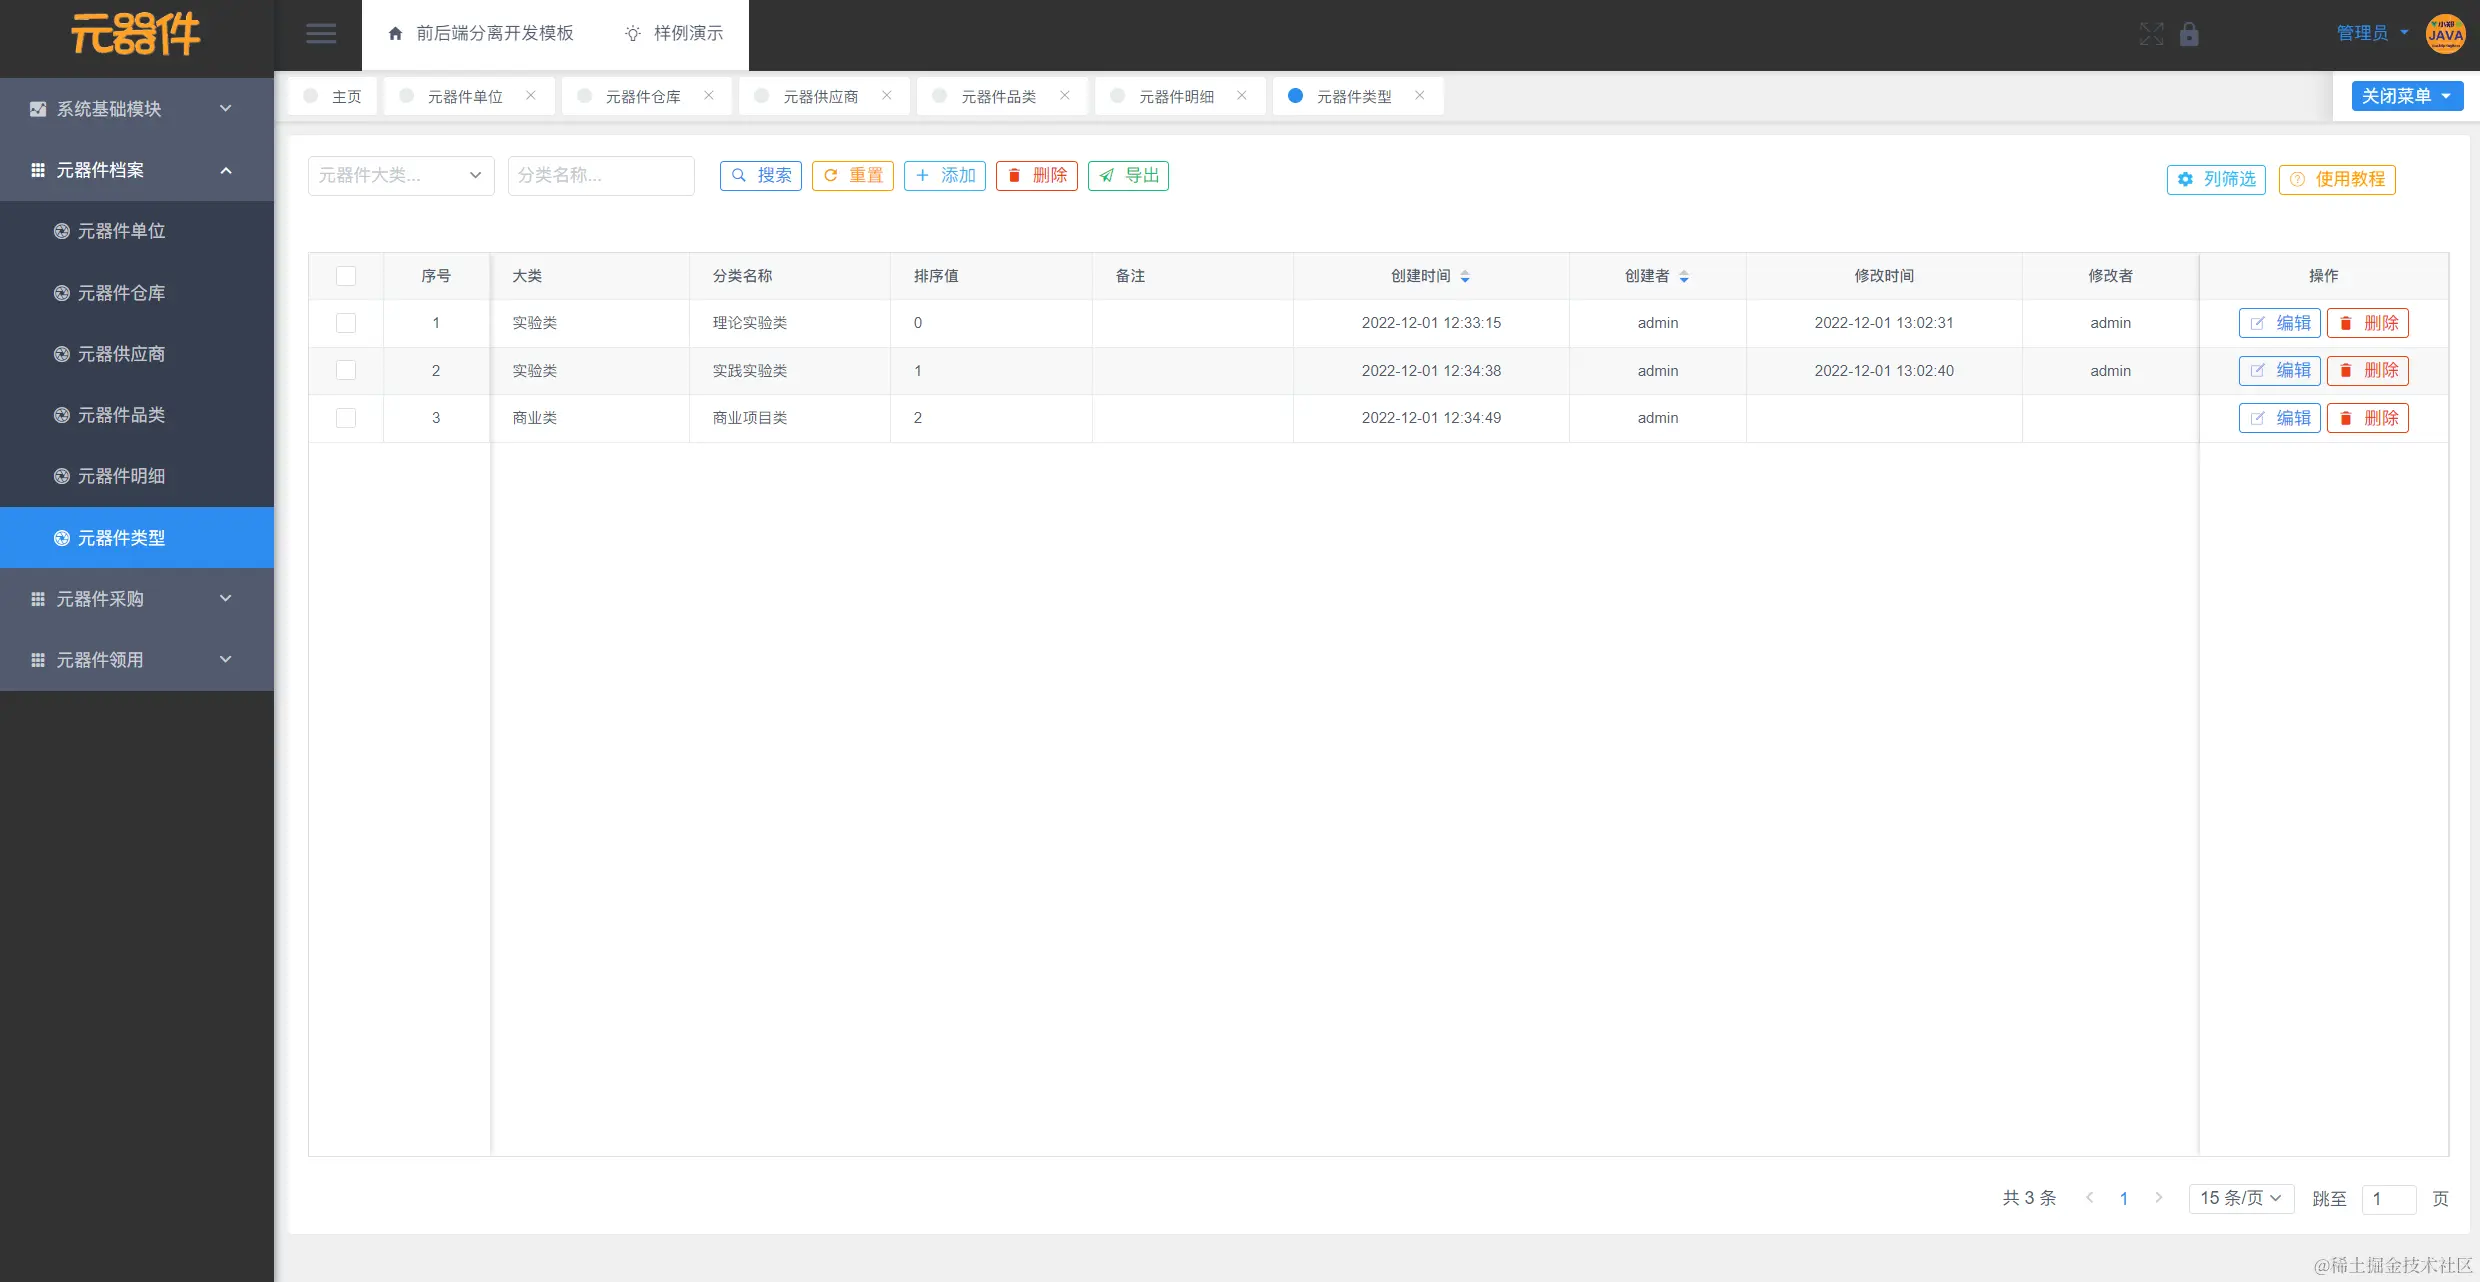Open the 元器件供应商 sidebar item

tap(121, 354)
